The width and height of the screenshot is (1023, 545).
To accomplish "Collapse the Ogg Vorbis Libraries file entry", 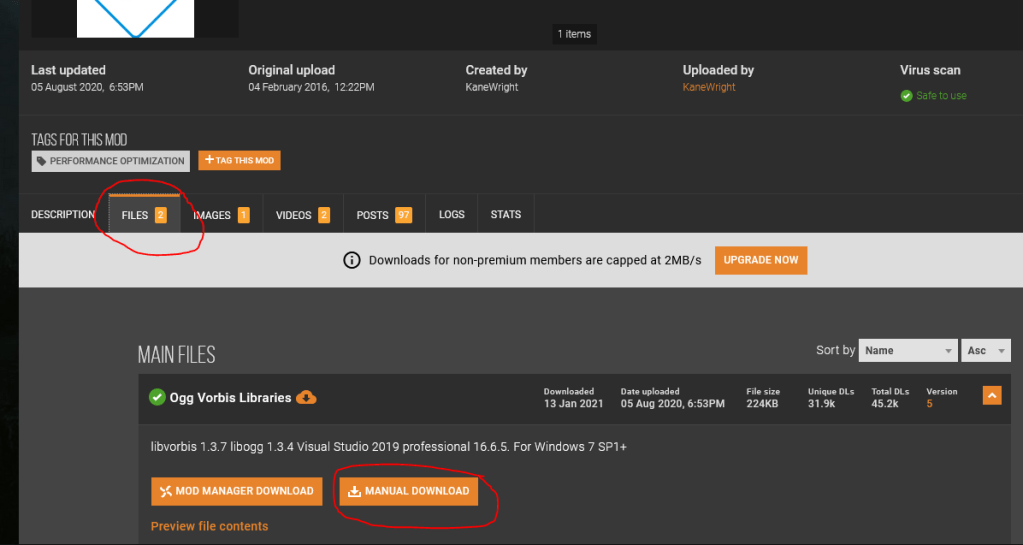I will (x=992, y=396).
